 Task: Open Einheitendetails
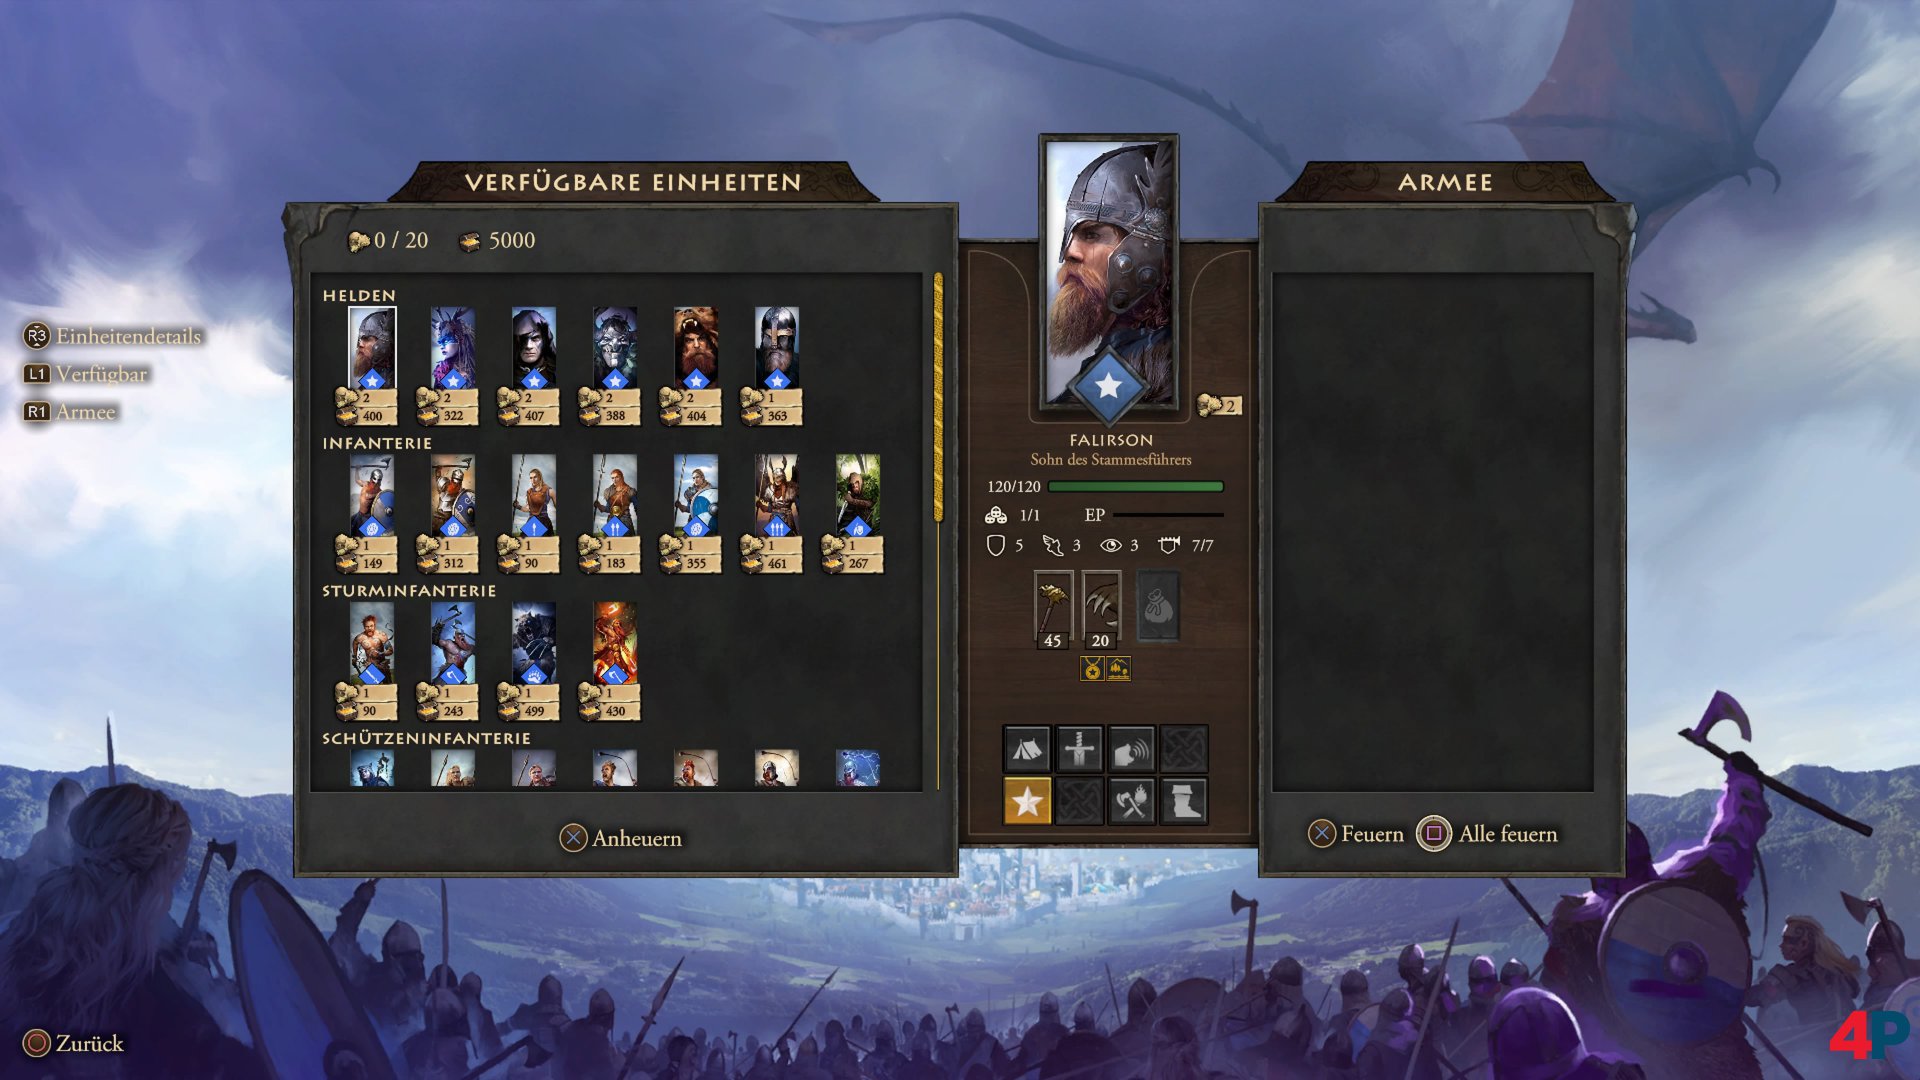[112, 336]
